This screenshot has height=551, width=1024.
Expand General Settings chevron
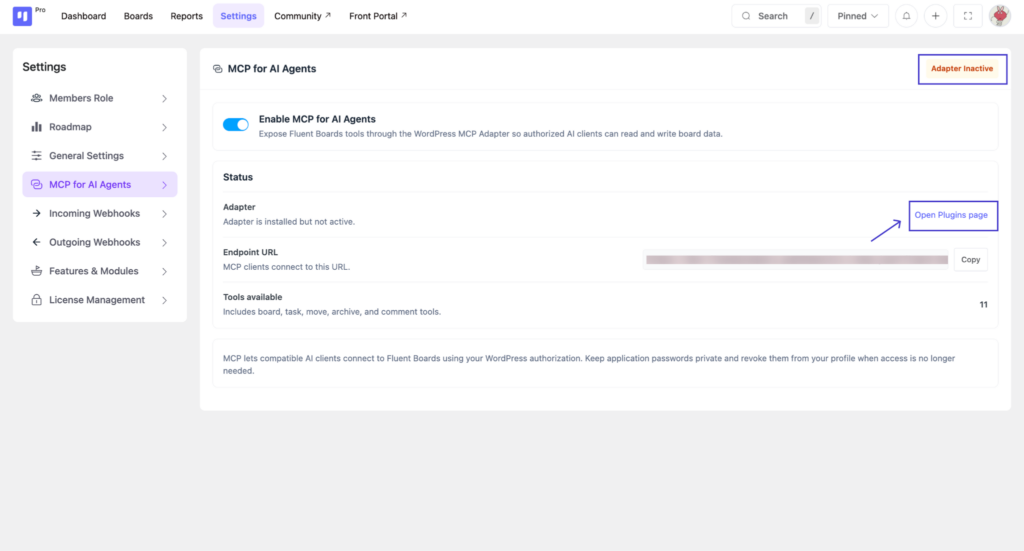(x=165, y=156)
